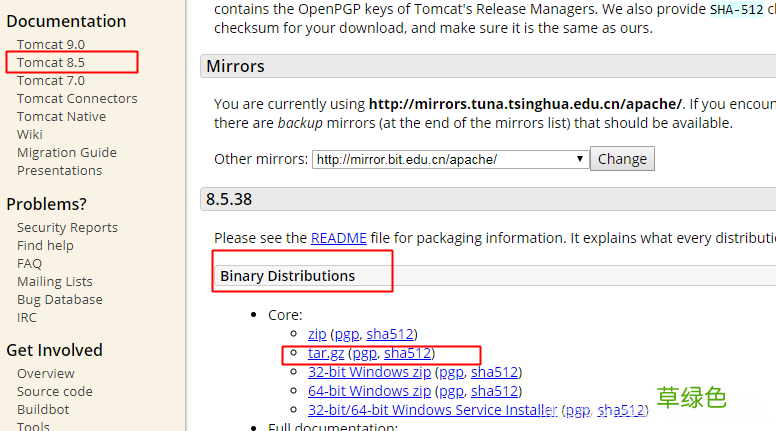This screenshot has width=776, height=431.
Task: Open Security Reports under Problems
Action: pyautogui.click(x=67, y=228)
